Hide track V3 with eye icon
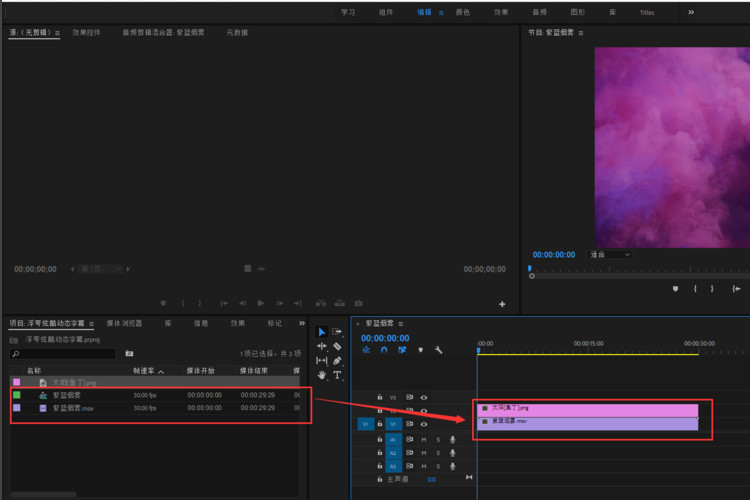 (x=423, y=397)
